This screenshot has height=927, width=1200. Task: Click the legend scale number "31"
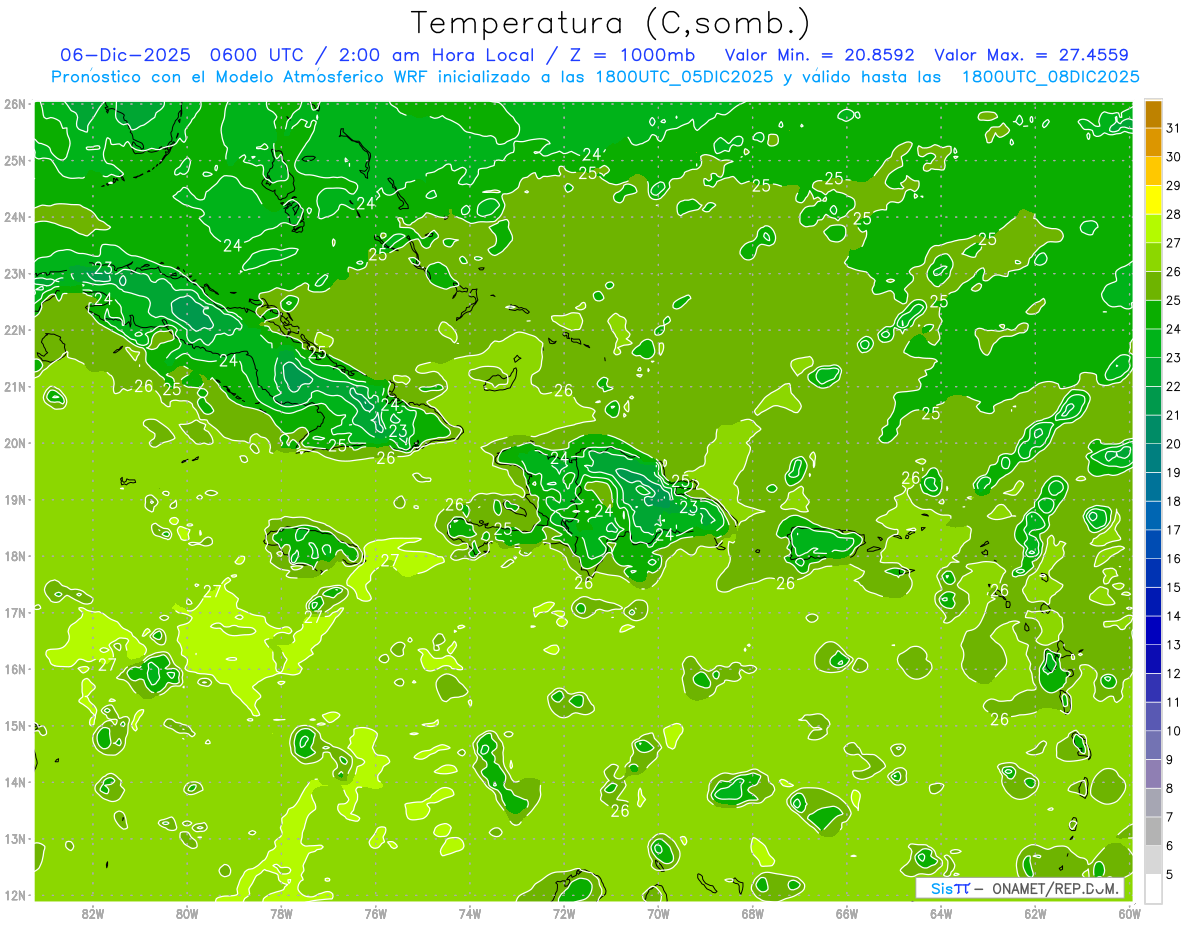[1173, 128]
